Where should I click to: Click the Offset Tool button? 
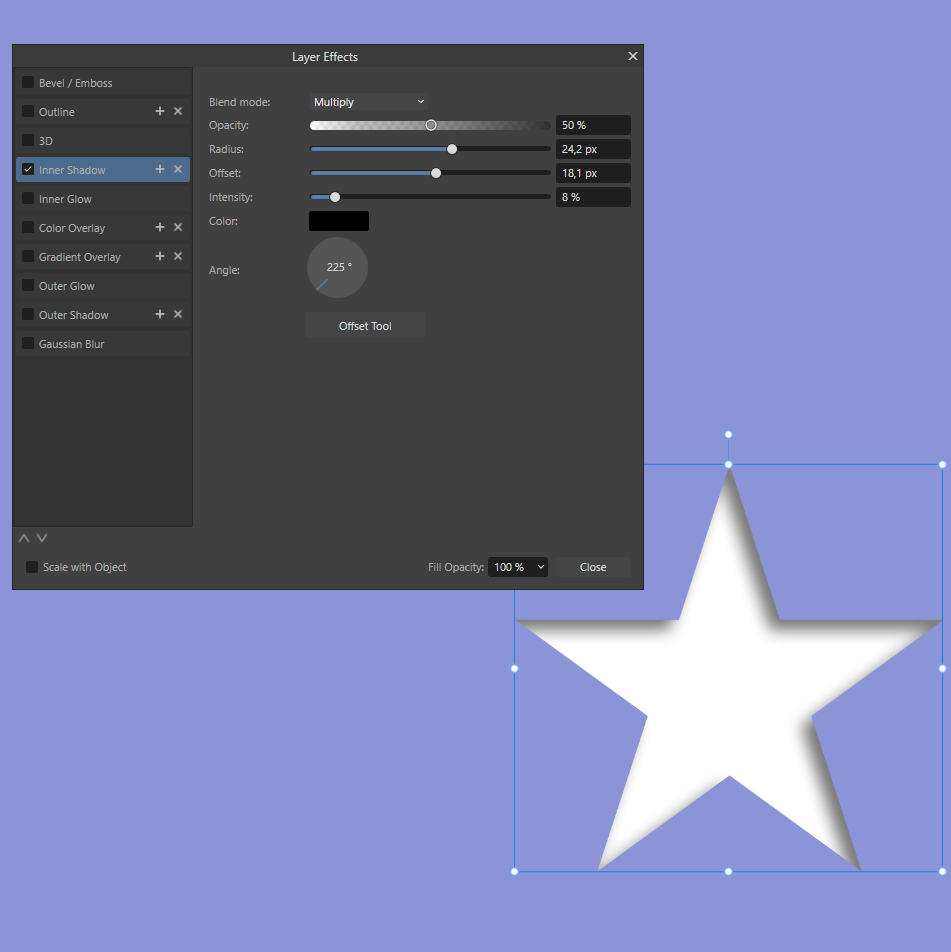(365, 326)
